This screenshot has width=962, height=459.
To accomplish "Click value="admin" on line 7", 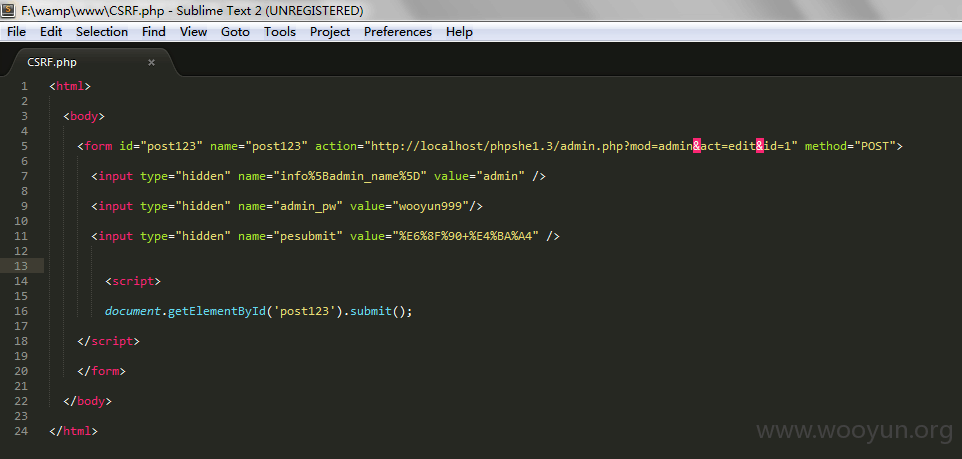I will tap(480, 176).
